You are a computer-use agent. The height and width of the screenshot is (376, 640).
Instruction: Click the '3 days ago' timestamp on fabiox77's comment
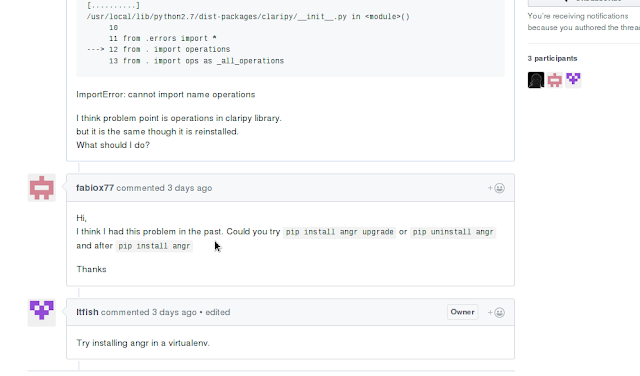point(189,188)
